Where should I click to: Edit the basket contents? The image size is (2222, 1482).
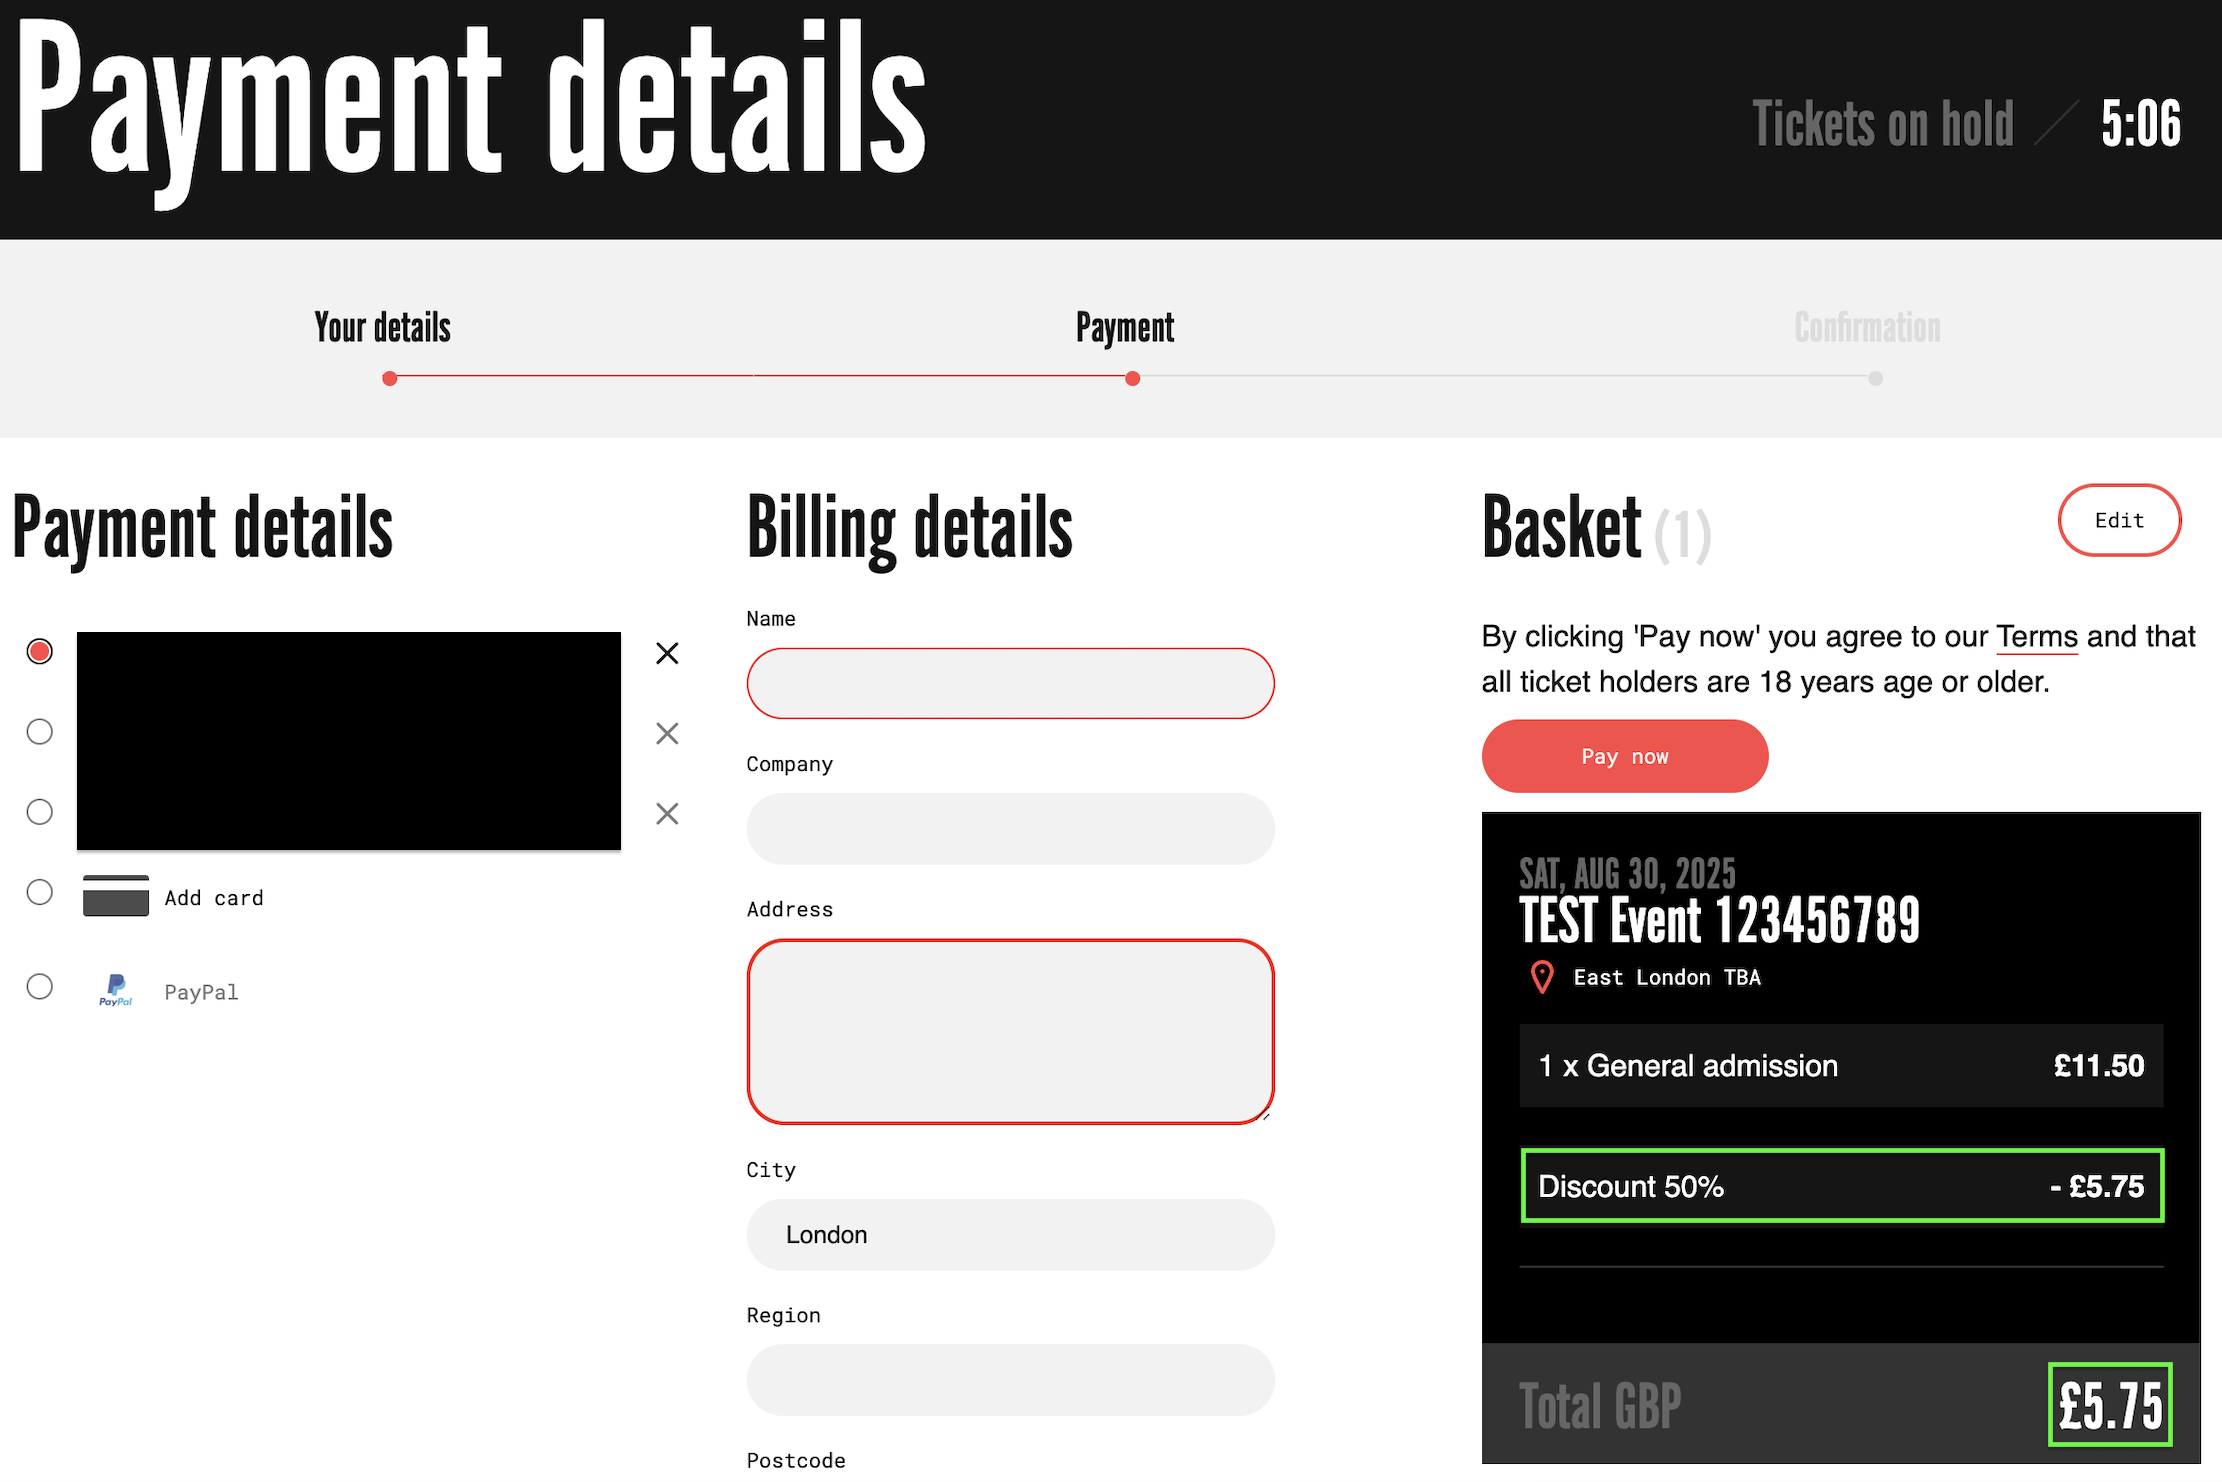[x=2119, y=520]
